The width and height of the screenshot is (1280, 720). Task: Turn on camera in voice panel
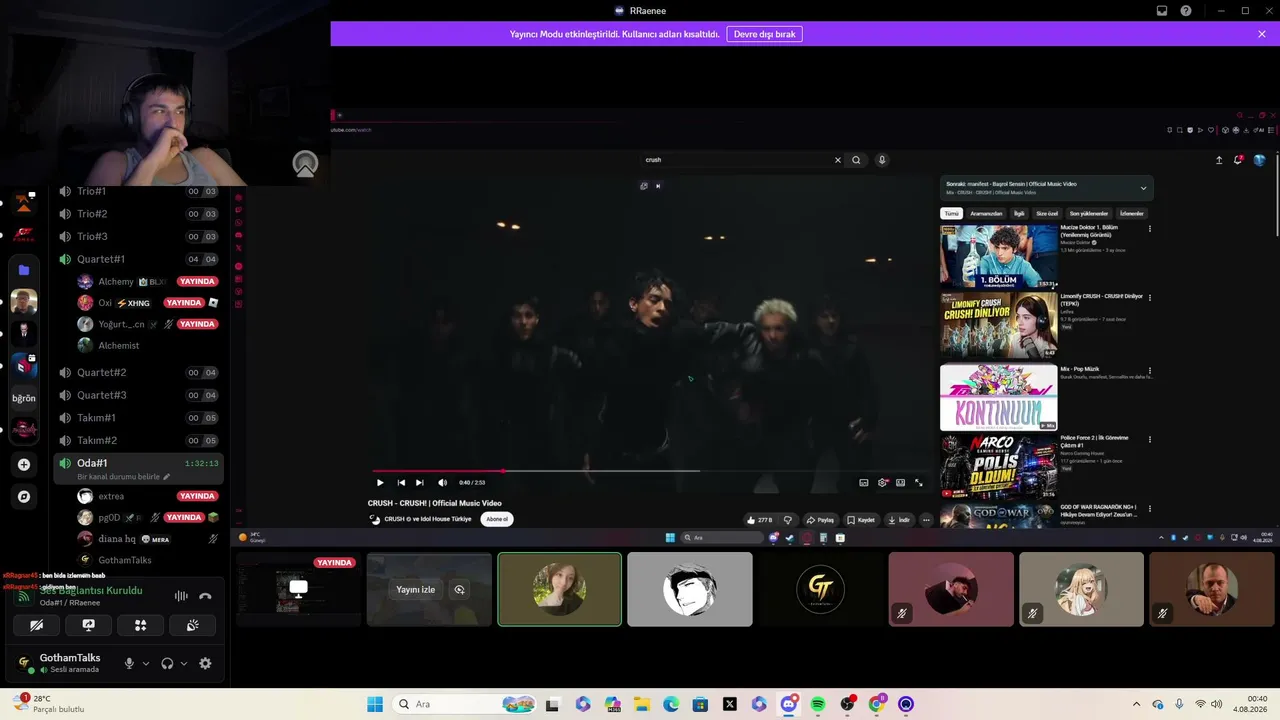coord(37,625)
